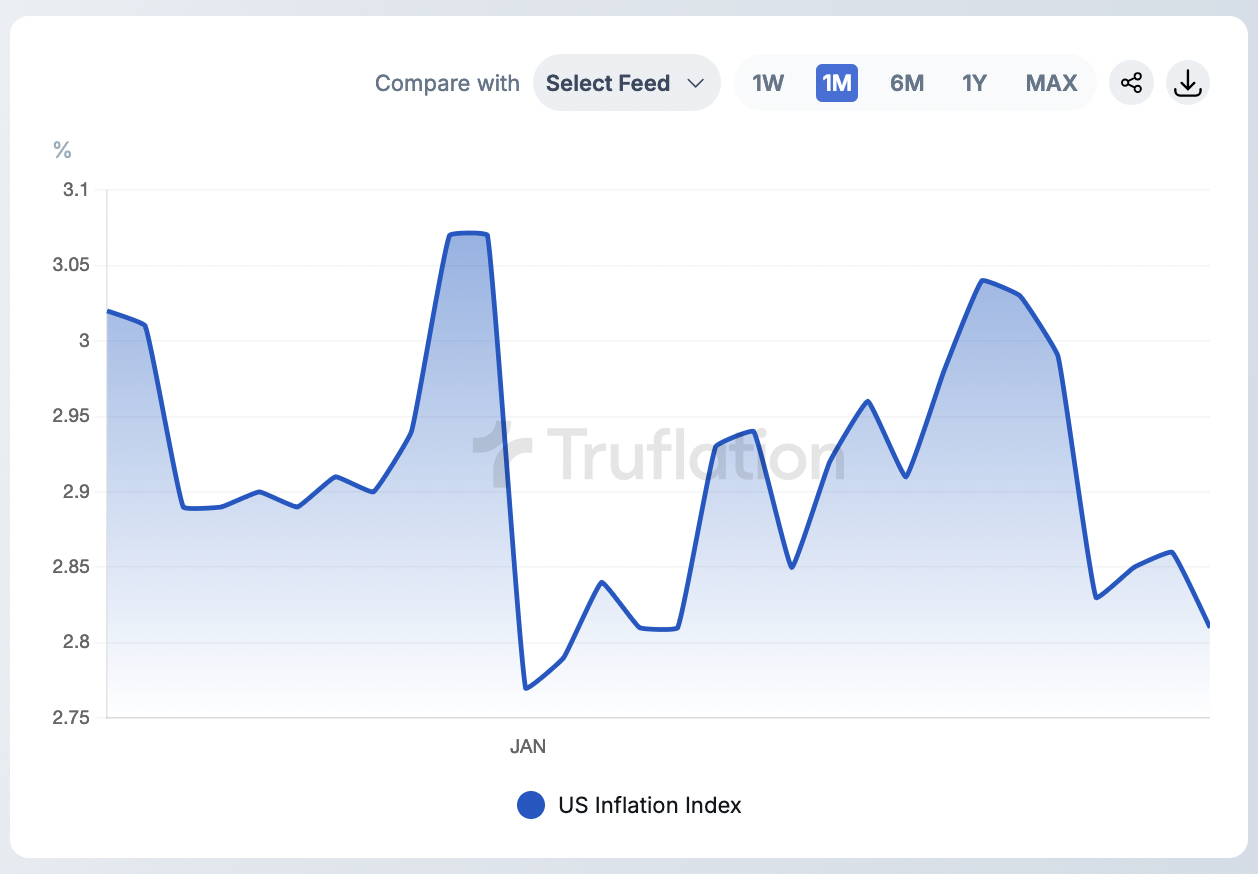Click the "Compare with" label text
This screenshot has height=874, width=1258.
(x=447, y=83)
